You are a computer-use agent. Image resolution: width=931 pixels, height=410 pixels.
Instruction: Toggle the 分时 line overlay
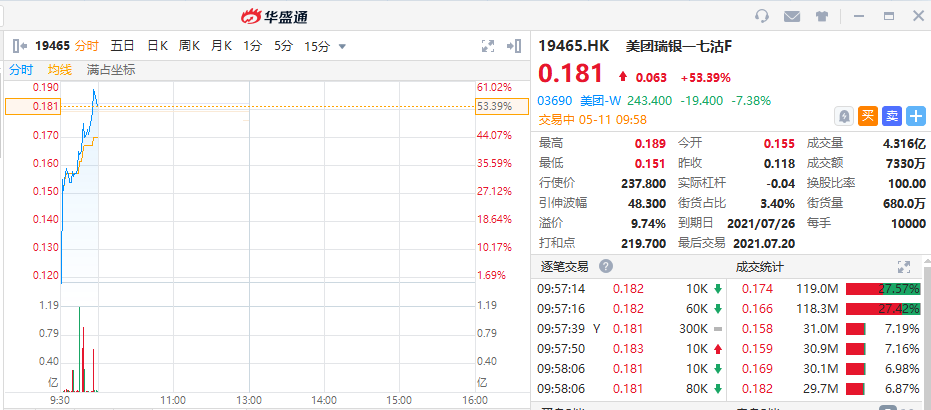pyautogui.click(x=21, y=69)
